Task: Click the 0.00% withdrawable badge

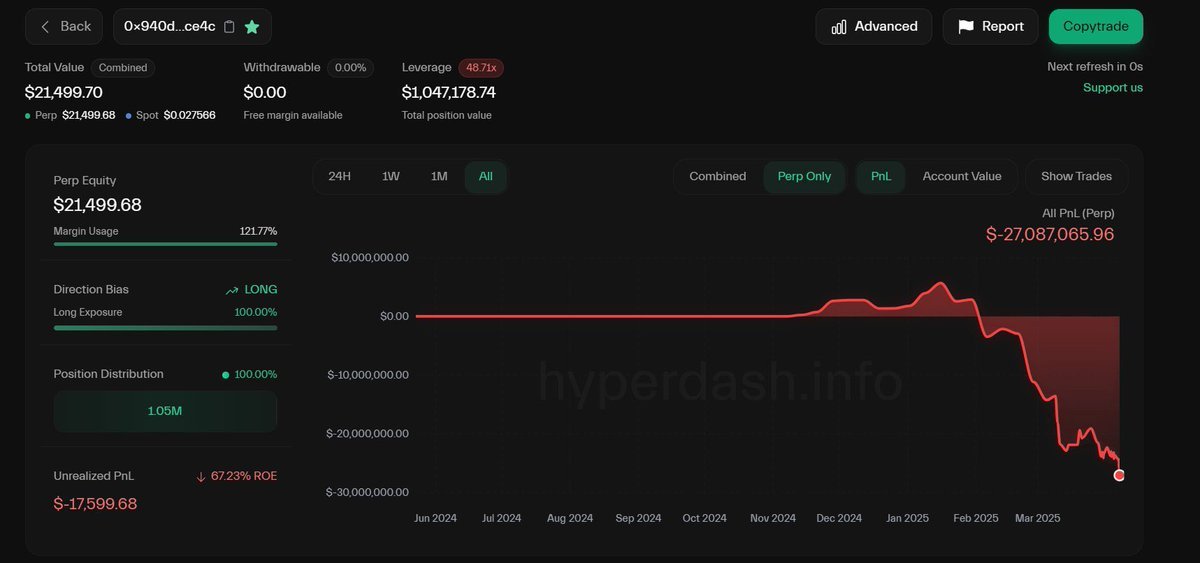Action: tap(351, 68)
